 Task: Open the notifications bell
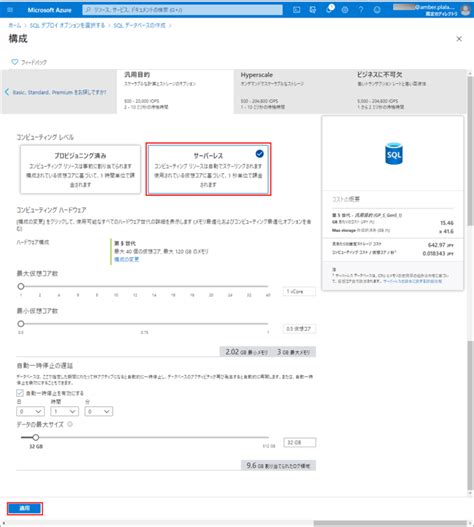[329, 10]
